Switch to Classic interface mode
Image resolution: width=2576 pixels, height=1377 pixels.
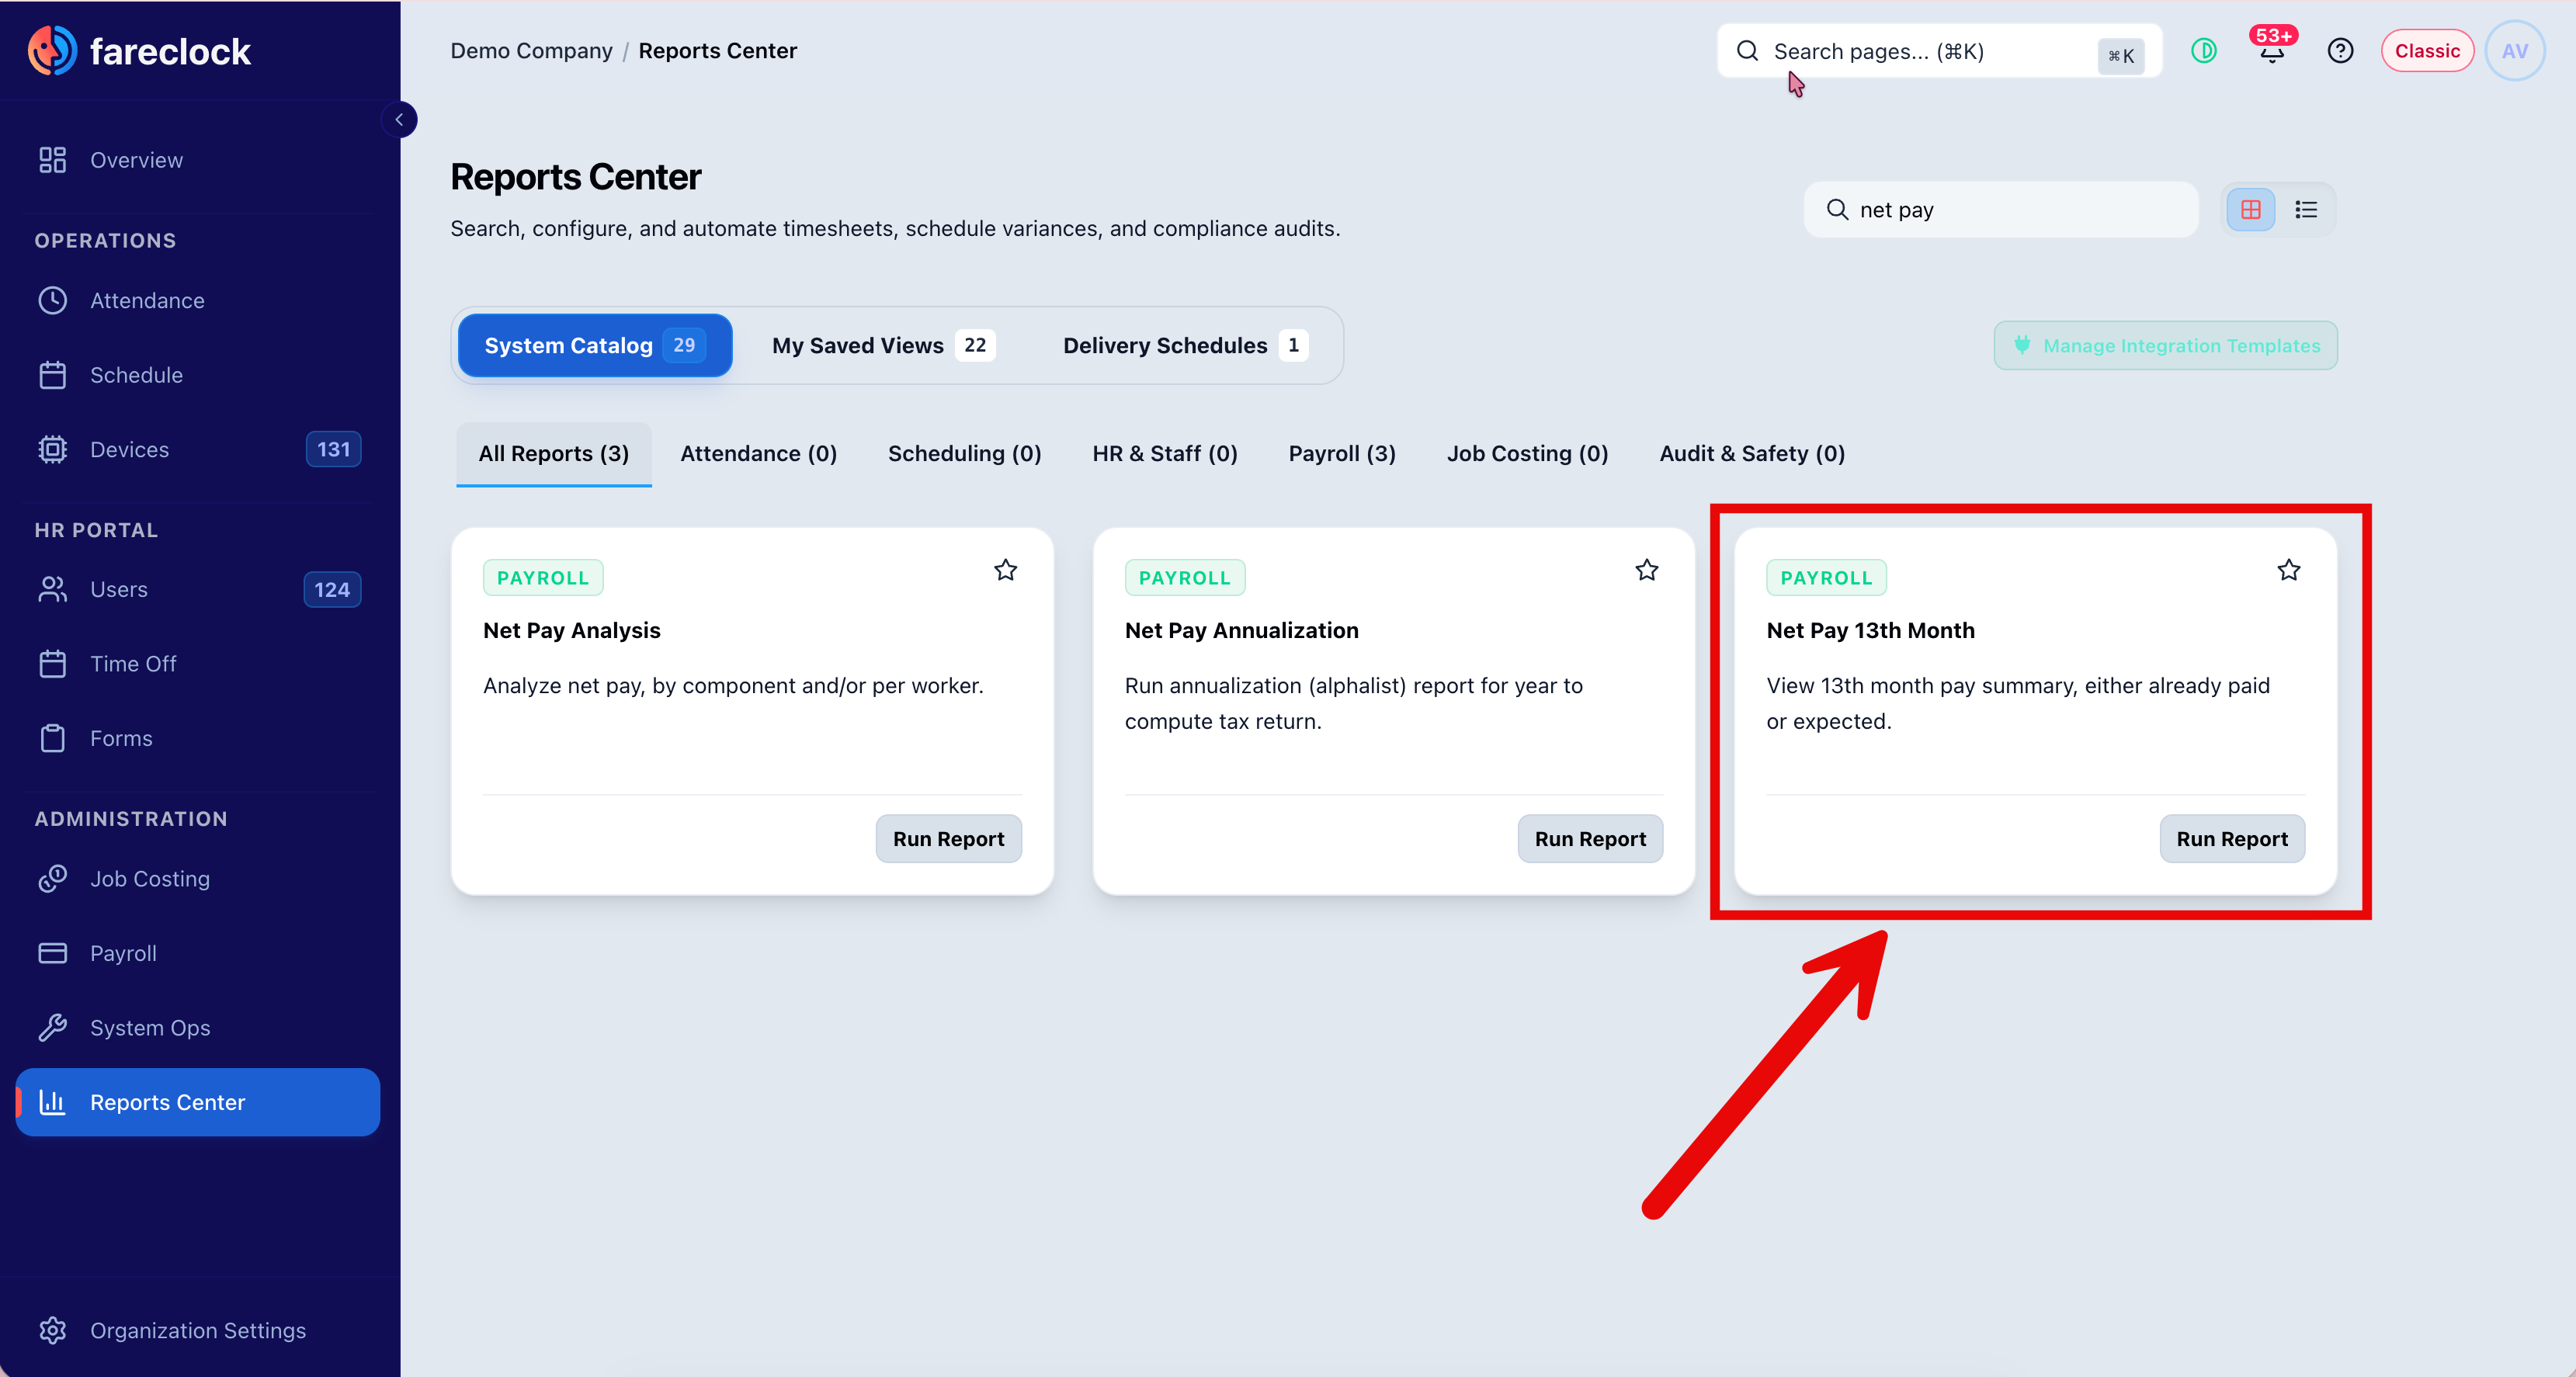click(2427, 51)
